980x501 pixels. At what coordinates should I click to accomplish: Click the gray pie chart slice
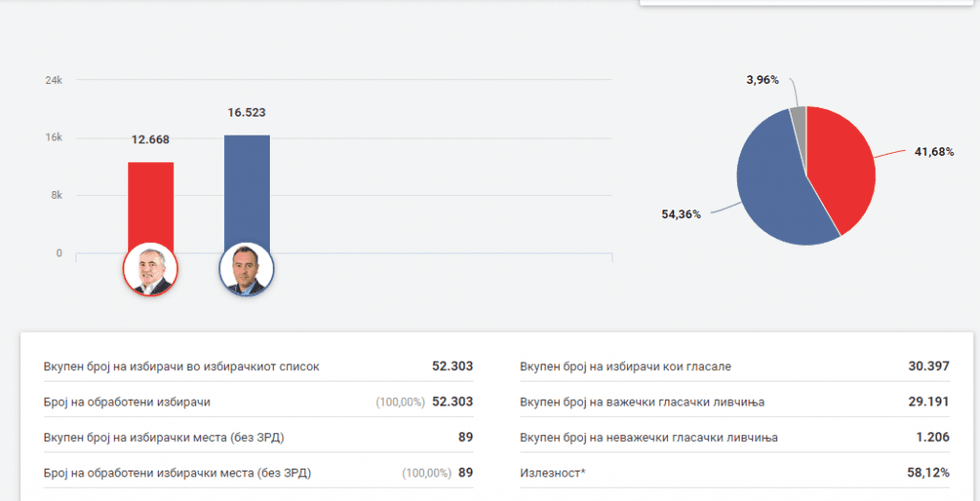click(x=798, y=115)
